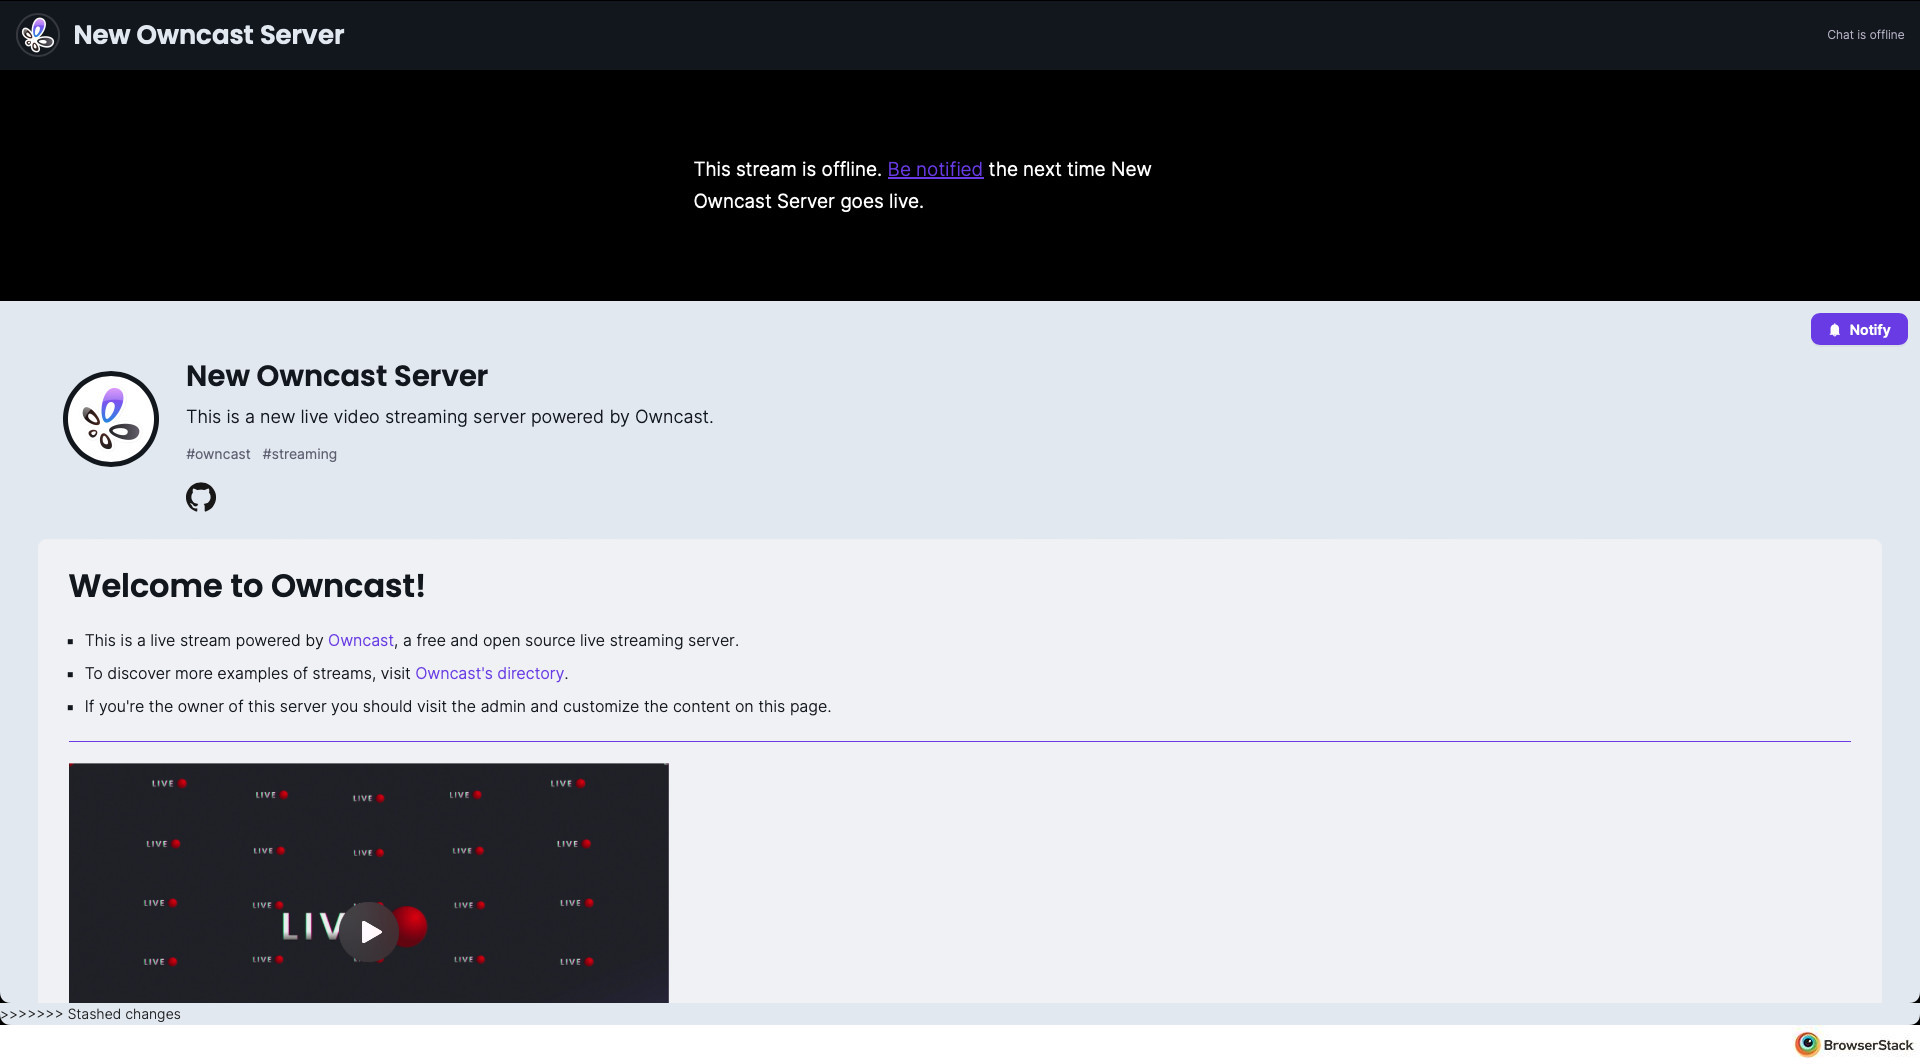Click the Owncast logo in the header
Viewport: 1920px width, 1064px height.
[x=38, y=35]
